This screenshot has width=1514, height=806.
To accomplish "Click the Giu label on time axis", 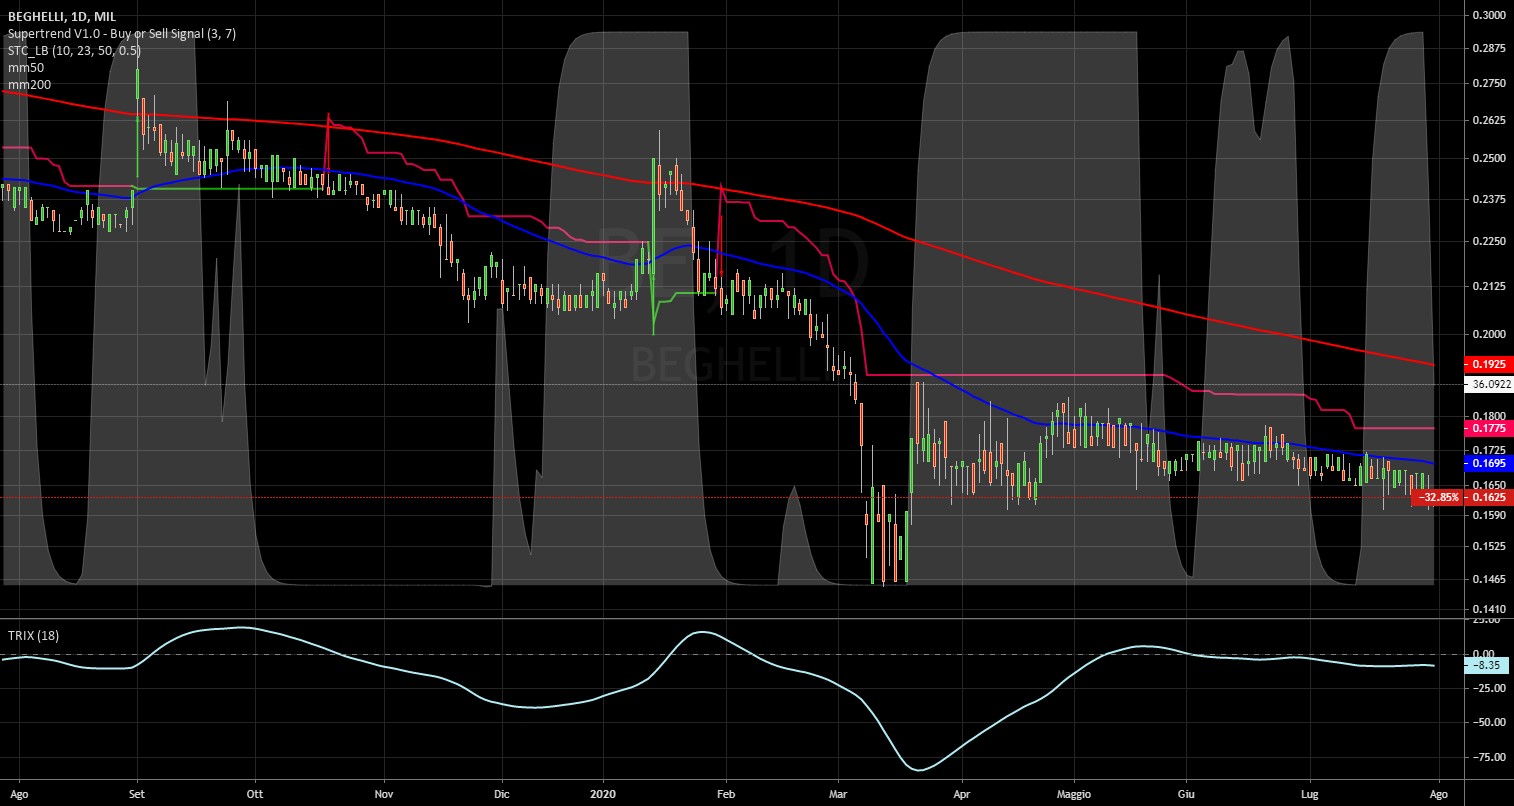I will pos(1187,794).
